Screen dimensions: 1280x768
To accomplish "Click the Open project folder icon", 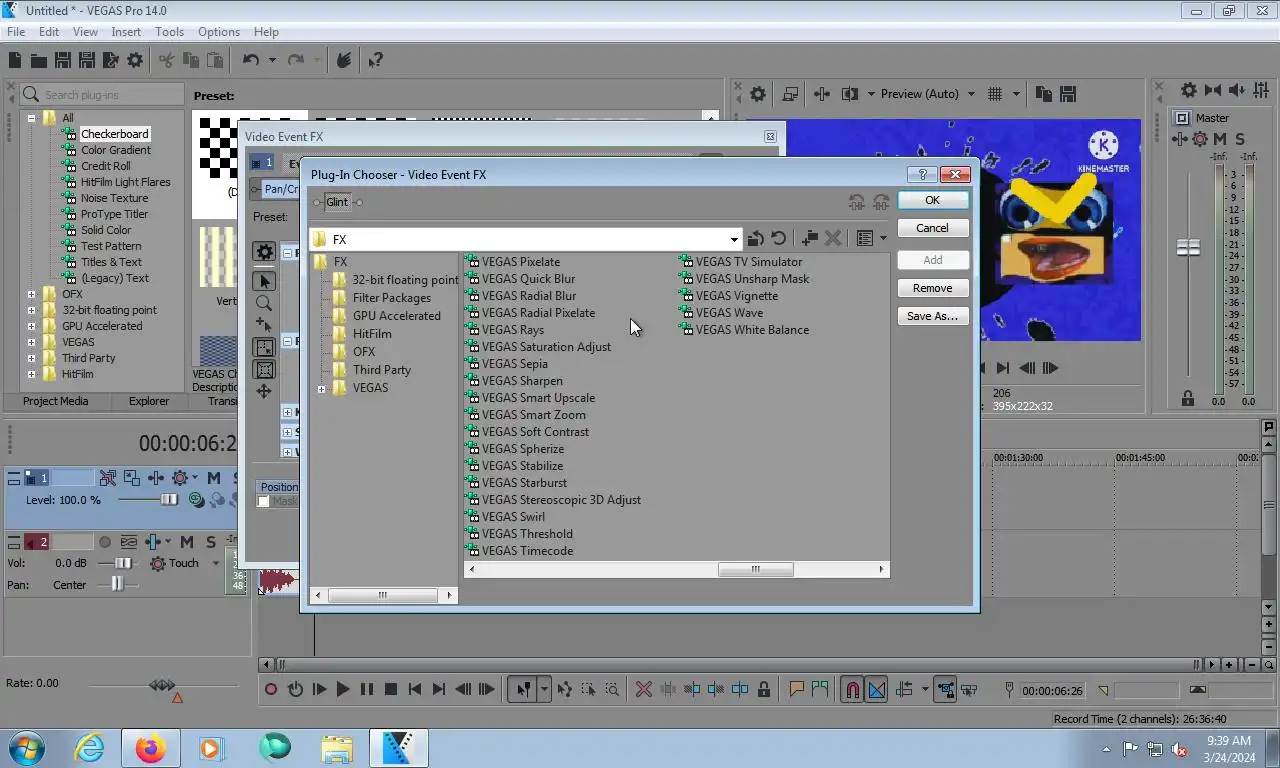I will click(38, 61).
